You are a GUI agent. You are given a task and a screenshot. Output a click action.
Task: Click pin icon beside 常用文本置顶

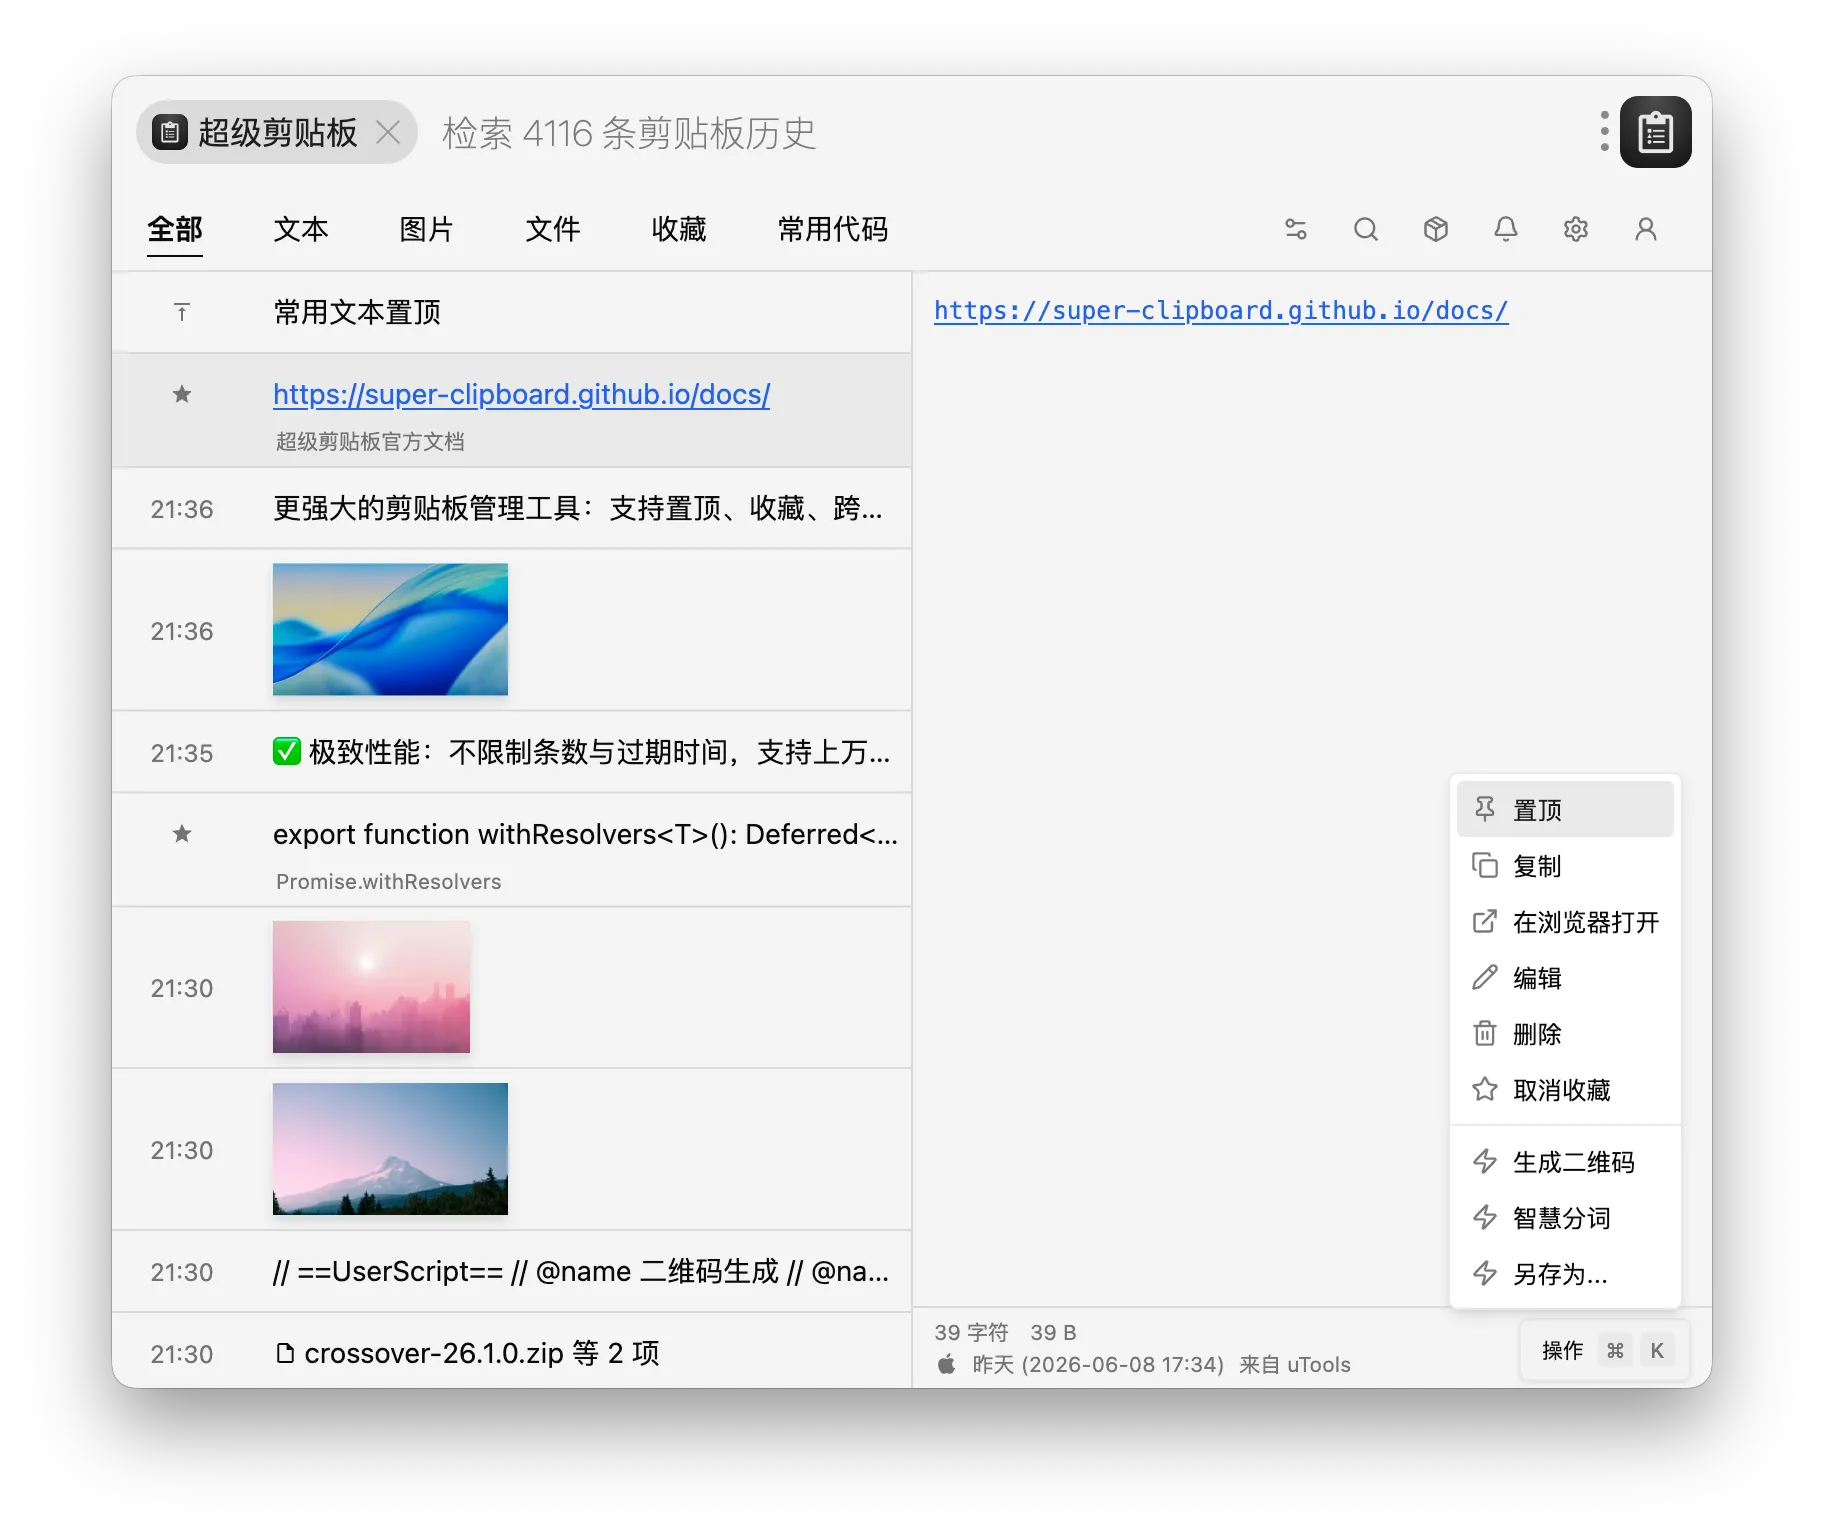pos(182,313)
